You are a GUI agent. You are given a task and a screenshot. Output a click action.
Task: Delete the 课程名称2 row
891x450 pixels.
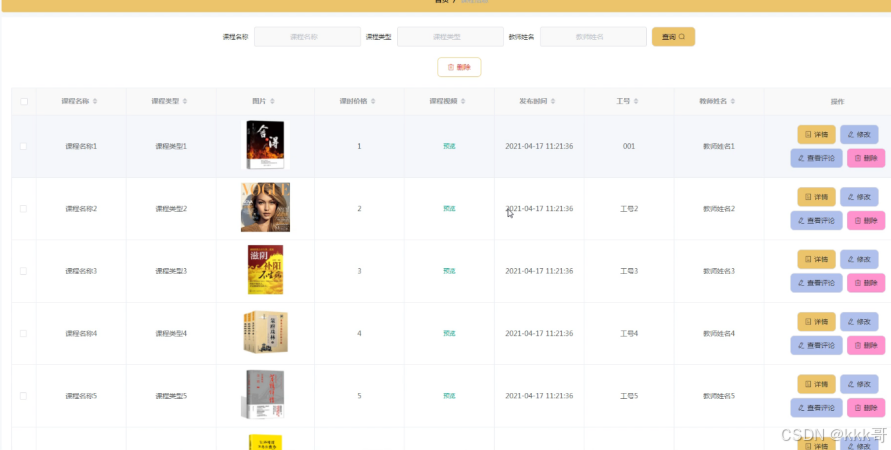click(x=866, y=220)
